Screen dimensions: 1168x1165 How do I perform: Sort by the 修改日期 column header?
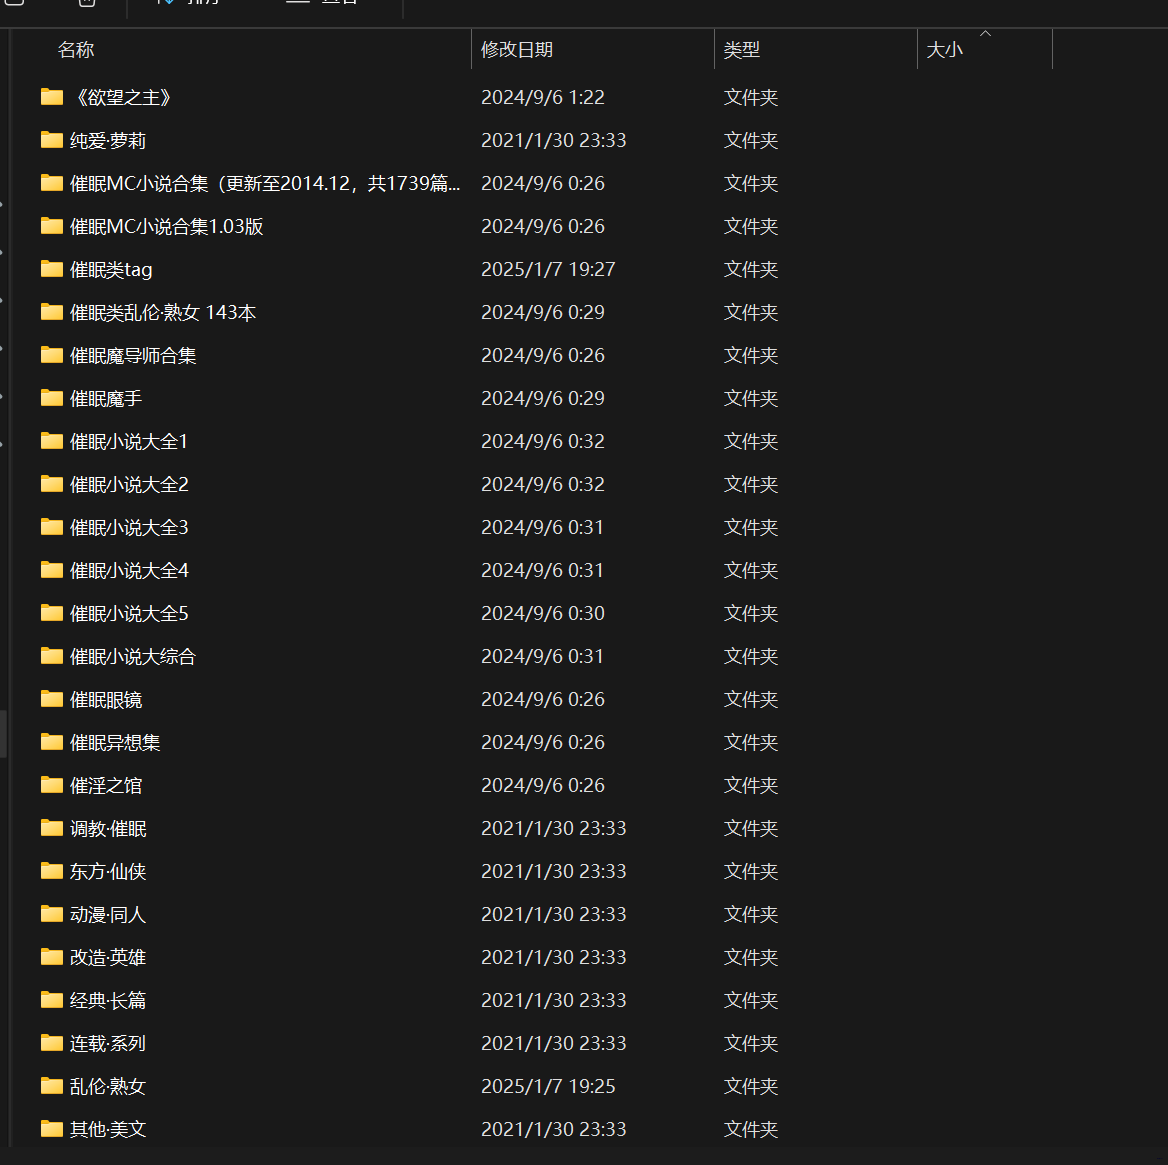(x=517, y=49)
